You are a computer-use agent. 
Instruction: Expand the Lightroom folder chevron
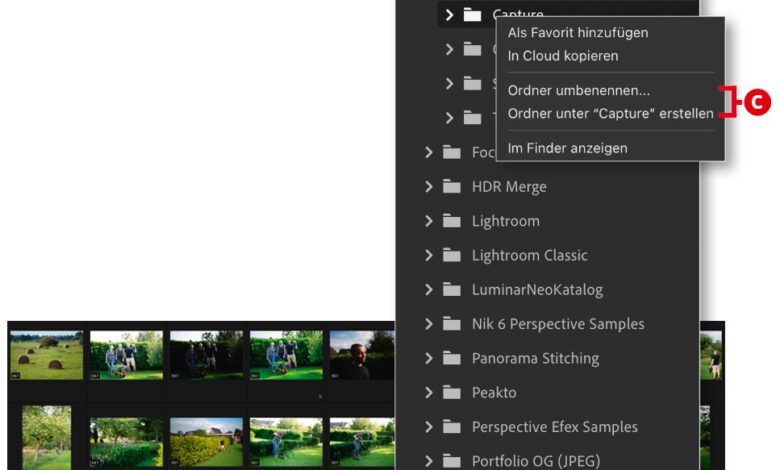(429, 221)
